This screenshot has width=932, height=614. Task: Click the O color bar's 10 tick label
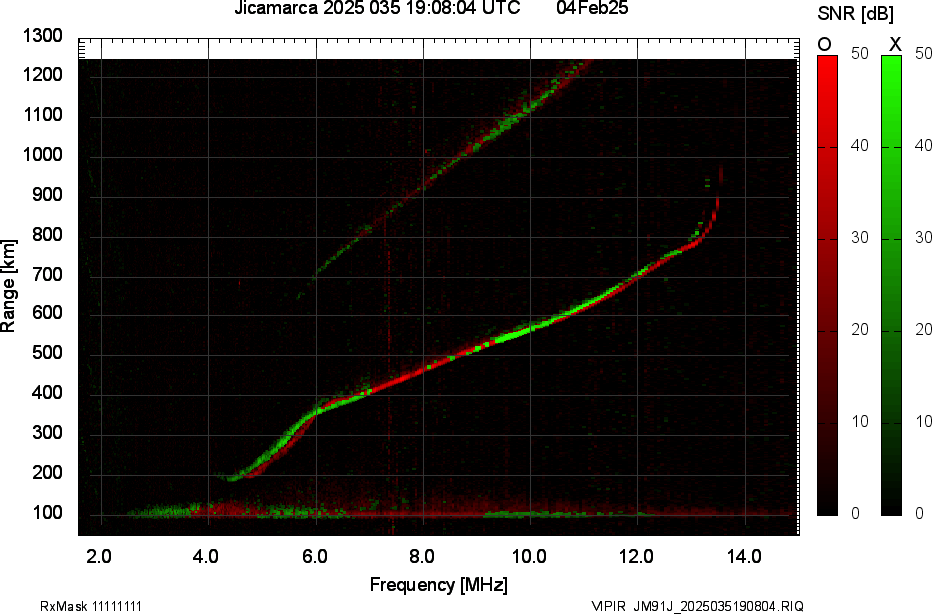click(x=859, y=422)
